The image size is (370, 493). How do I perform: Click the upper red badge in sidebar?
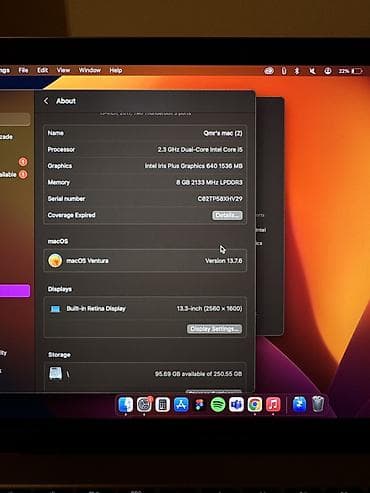(23, 162)
